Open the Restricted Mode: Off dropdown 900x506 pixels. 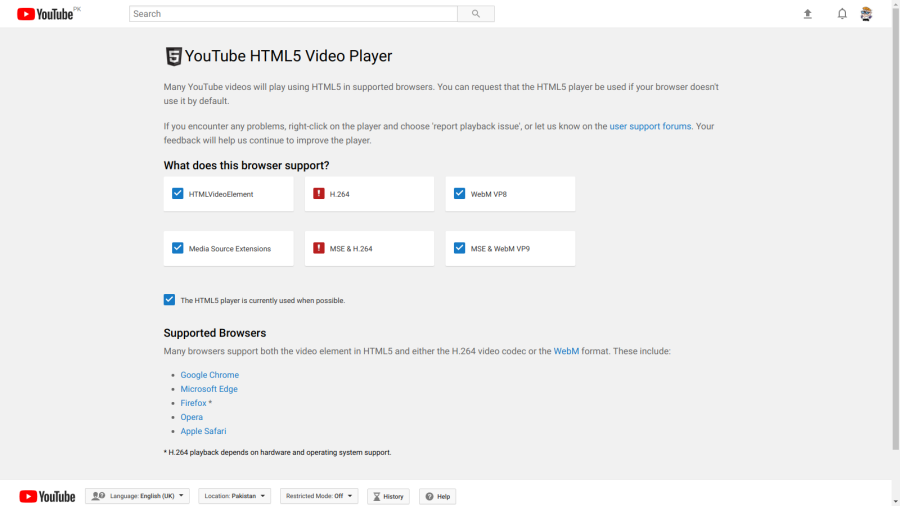pos(319,496)
